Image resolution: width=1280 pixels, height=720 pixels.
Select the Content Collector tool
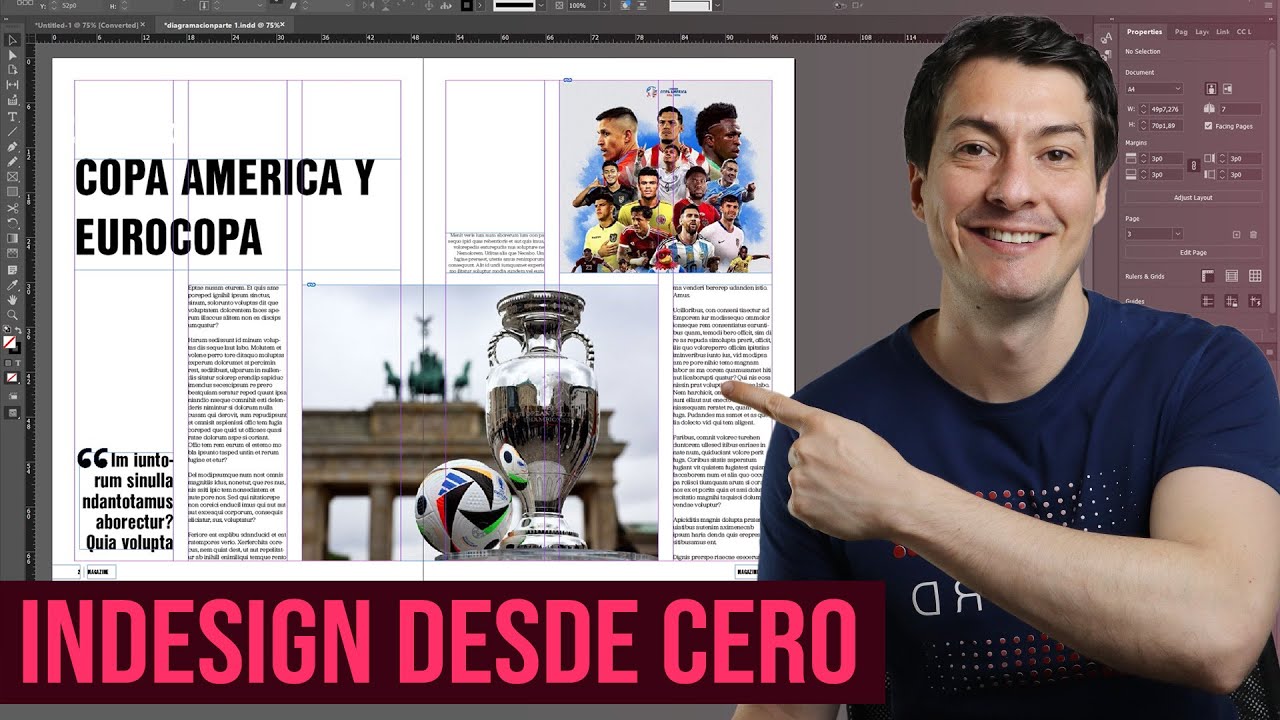12,101
